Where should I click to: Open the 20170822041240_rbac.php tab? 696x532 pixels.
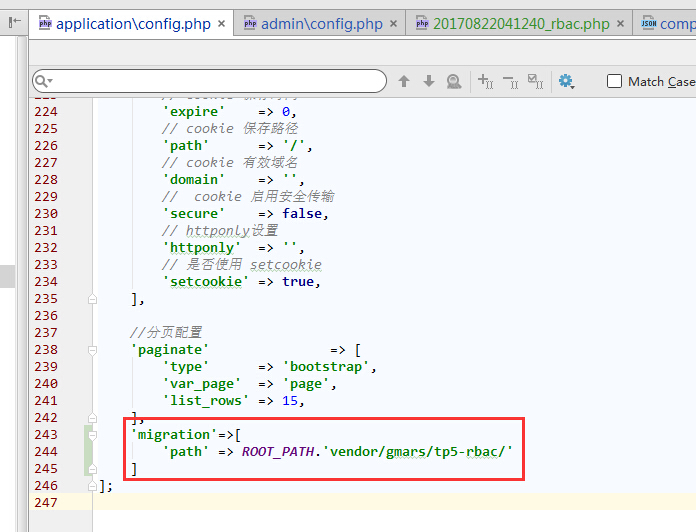click(521, 23)
